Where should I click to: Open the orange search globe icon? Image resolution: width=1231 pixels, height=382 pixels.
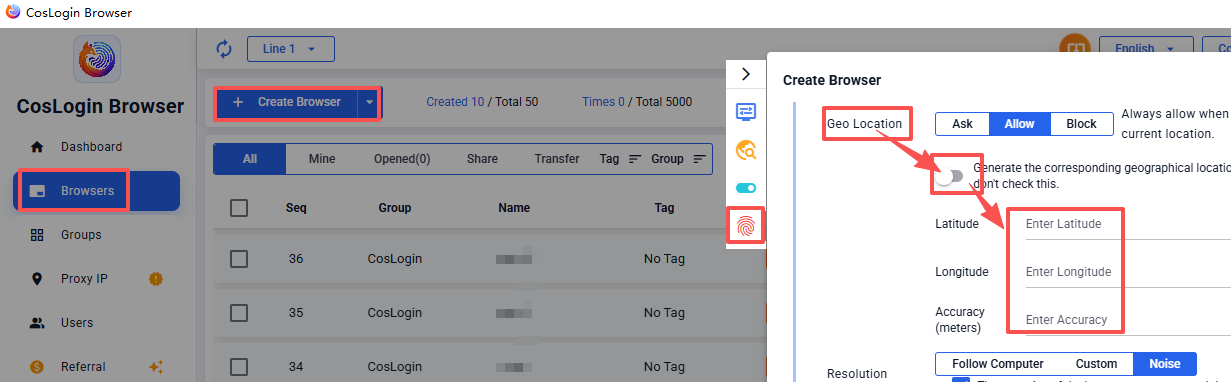(x=746, y=150)
